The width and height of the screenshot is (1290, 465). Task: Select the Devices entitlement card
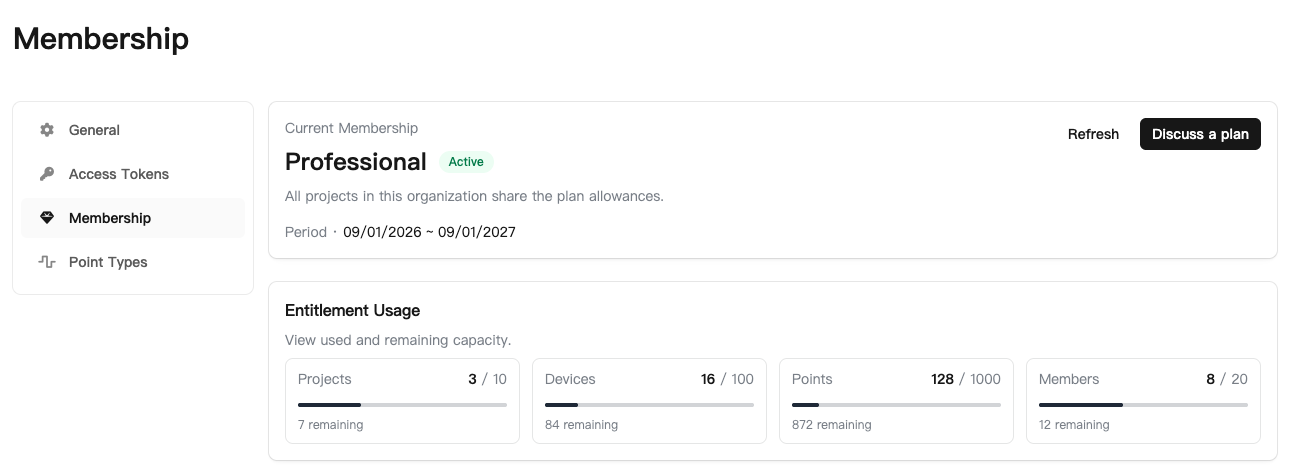(x=649, y=401)
